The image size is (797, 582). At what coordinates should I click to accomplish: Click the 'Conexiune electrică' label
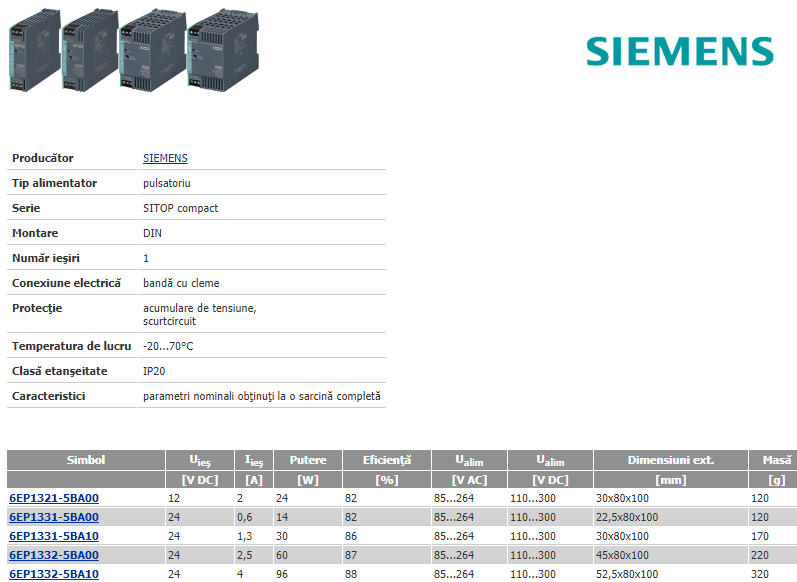[67, 283]
